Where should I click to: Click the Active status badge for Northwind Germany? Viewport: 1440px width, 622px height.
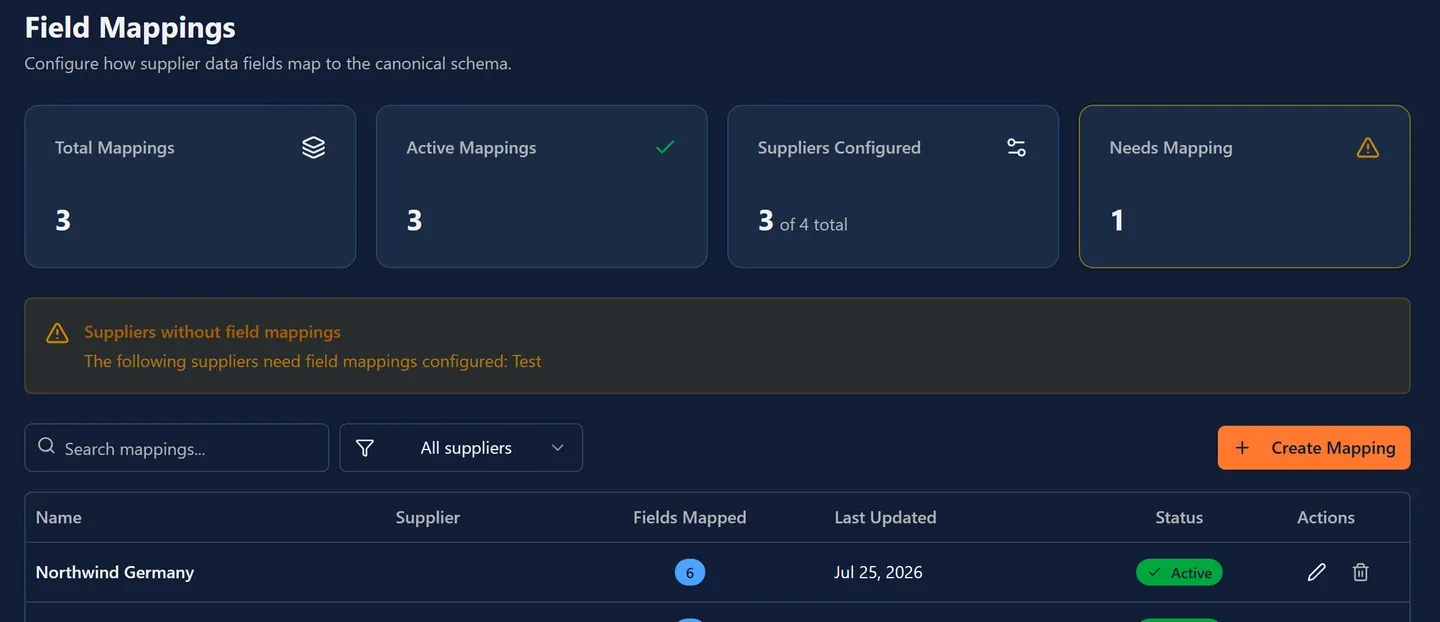(1179, 573)
